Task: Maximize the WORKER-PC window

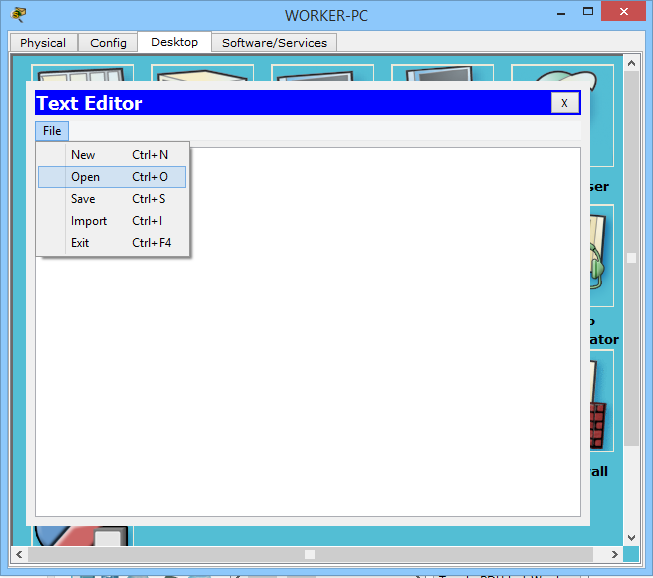Action: coord(588,12)
